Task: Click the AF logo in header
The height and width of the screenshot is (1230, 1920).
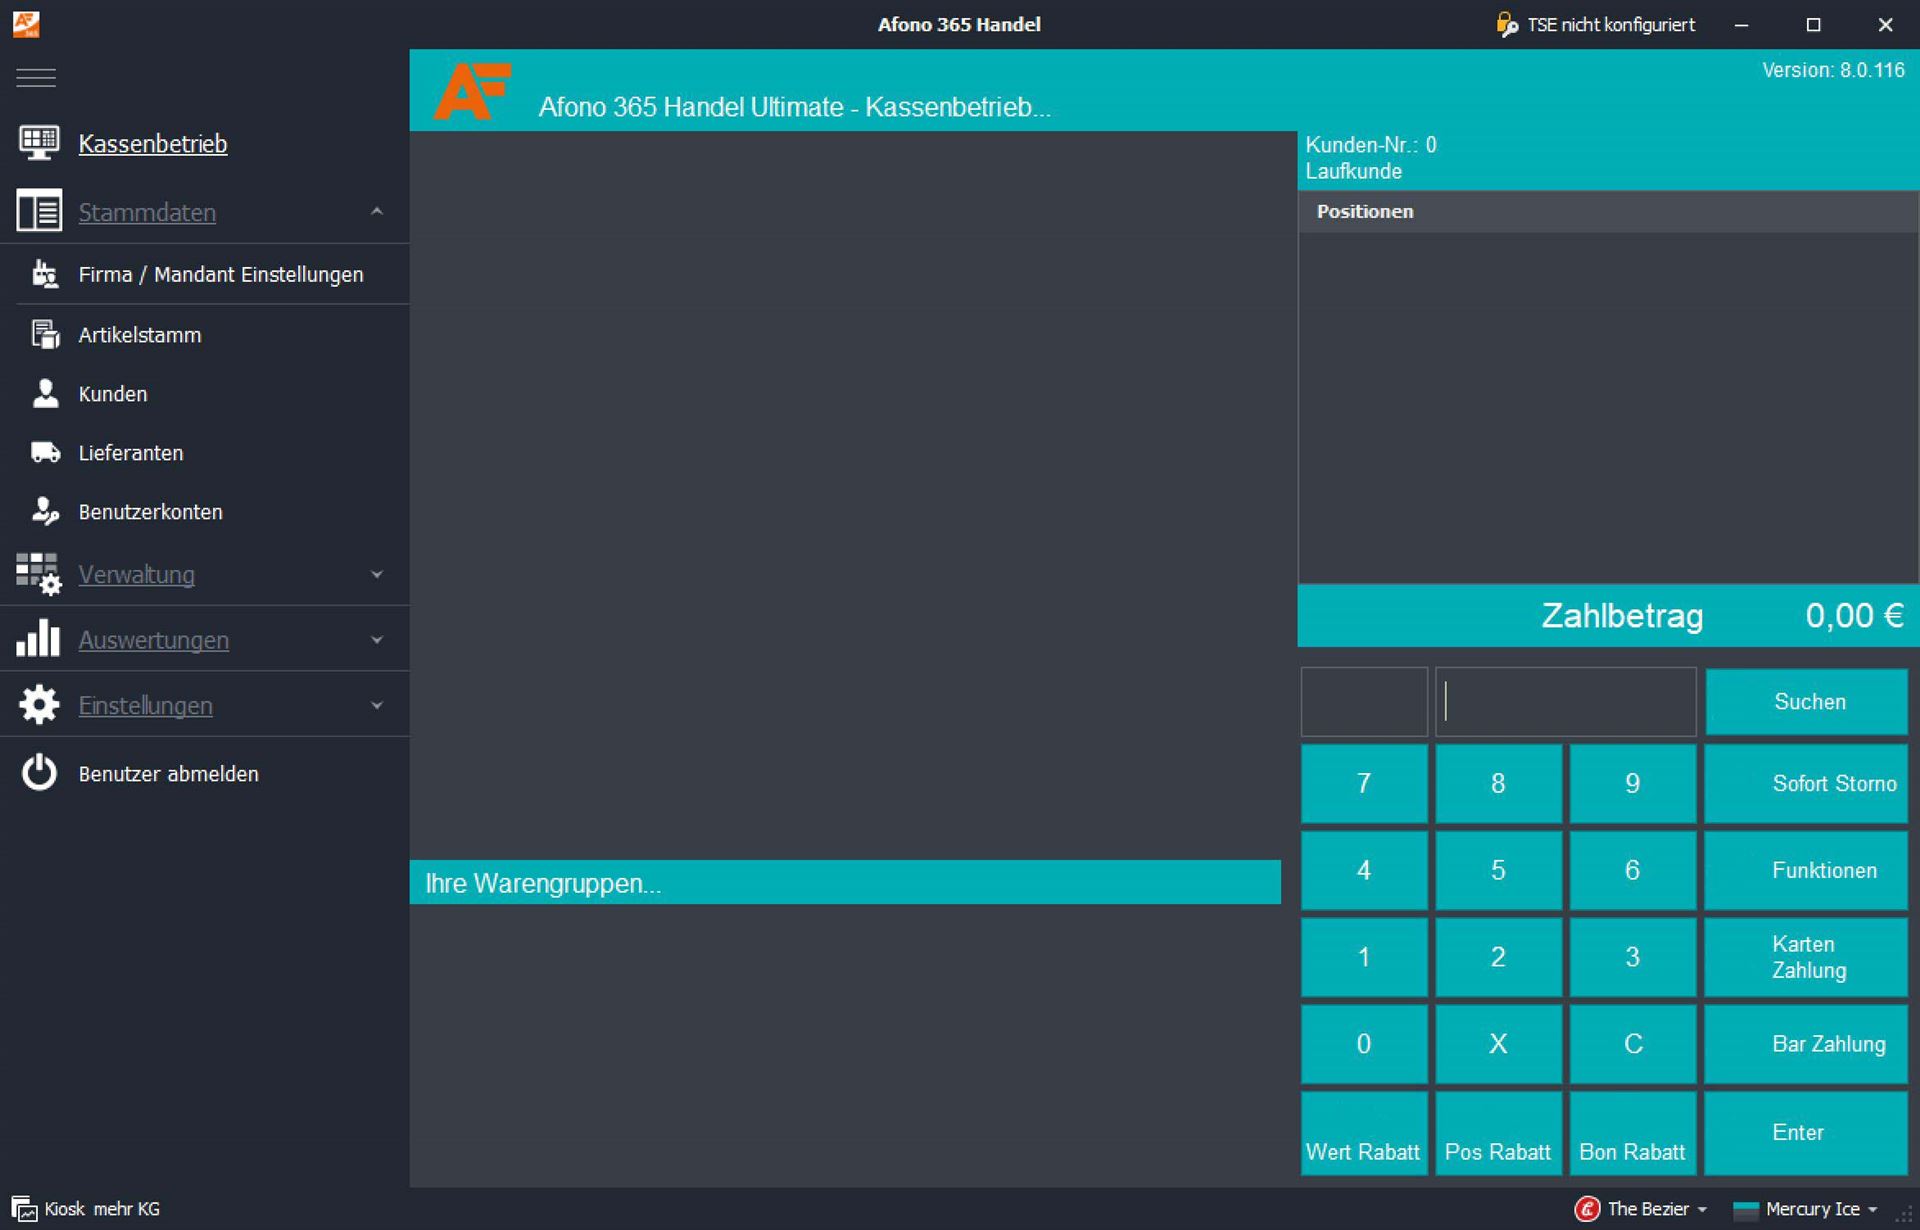Action: point(472,92)
